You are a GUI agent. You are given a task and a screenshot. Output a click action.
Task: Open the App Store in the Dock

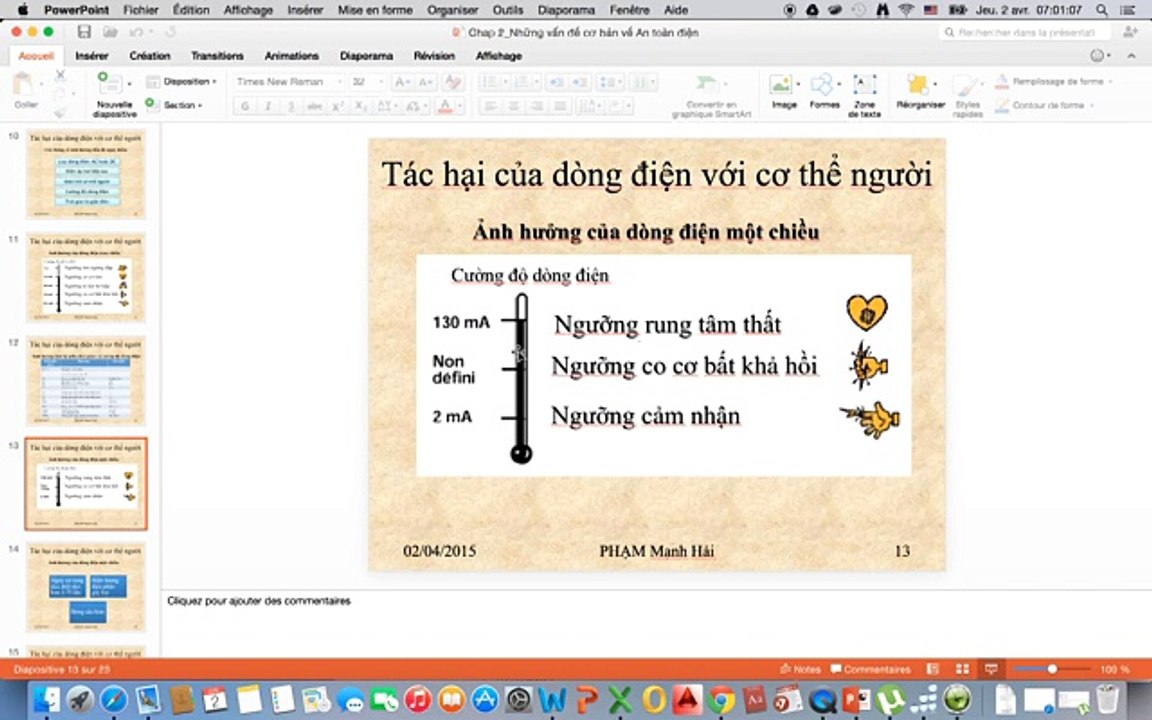tap(485, 699)
